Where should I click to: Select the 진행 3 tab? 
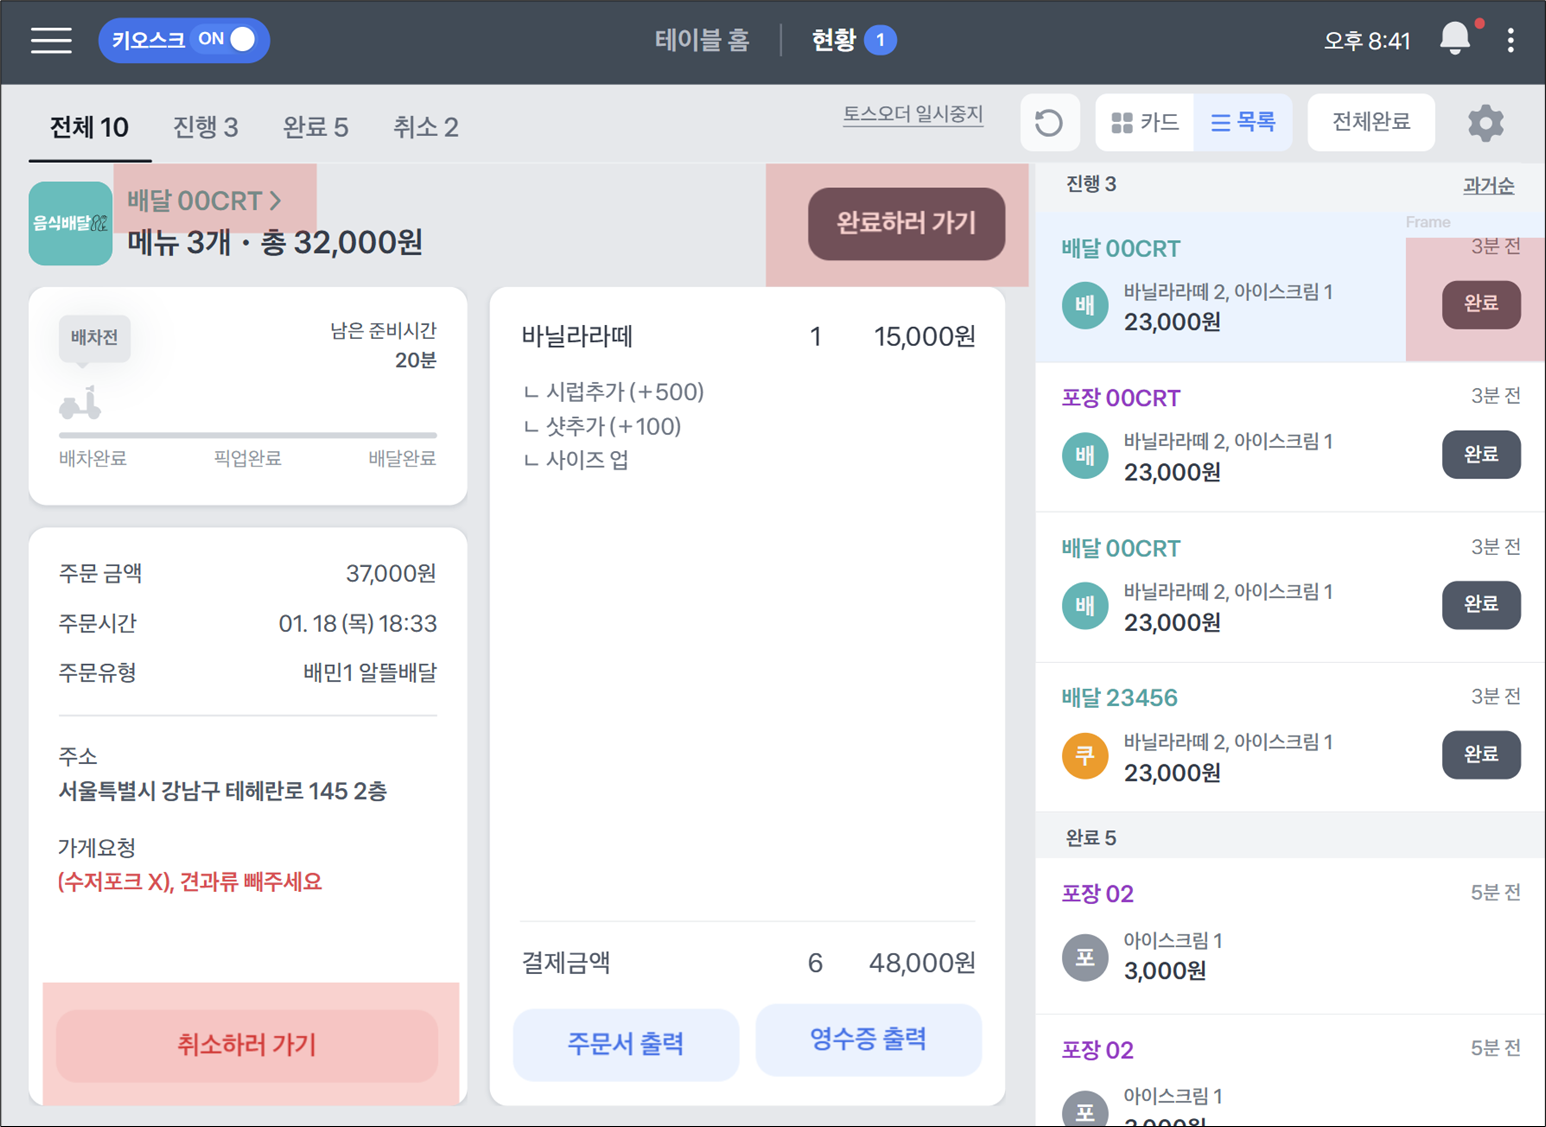click(205, 127)
